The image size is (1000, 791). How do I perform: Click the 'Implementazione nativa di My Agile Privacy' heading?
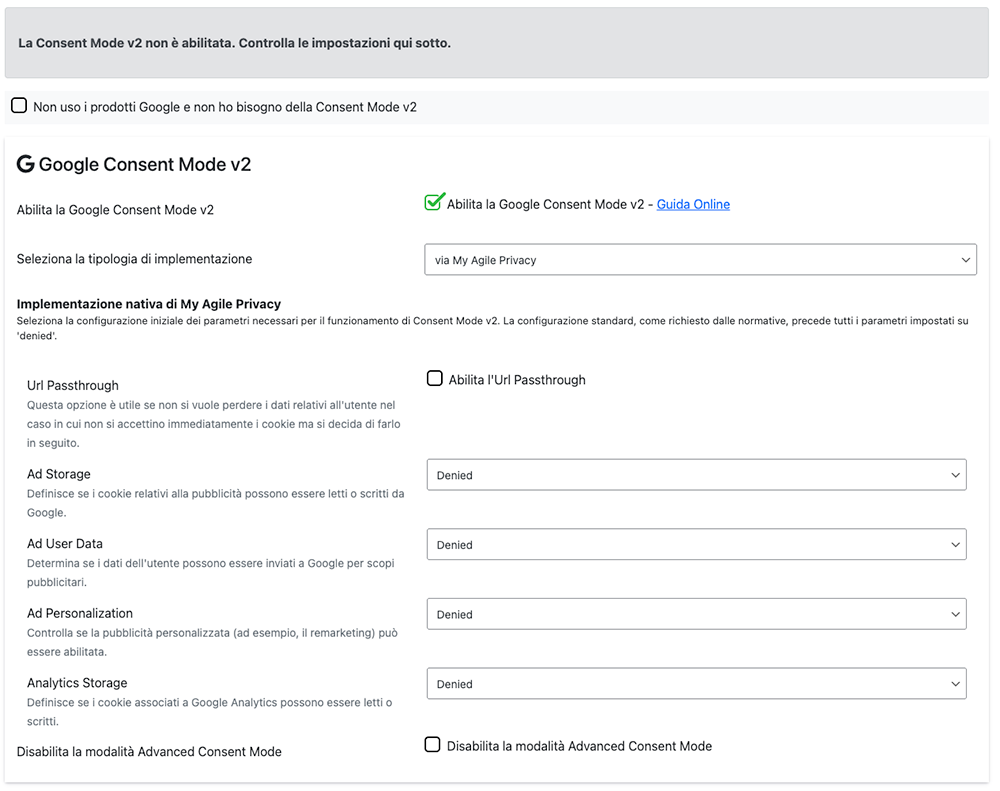(149, 304)
